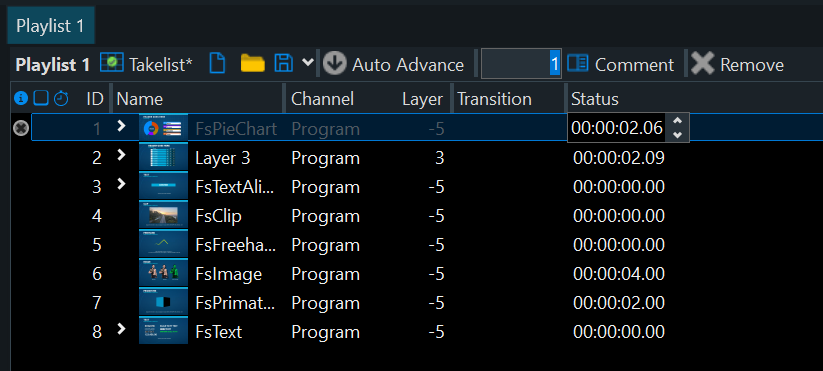The width and height of the screenshot is (823, 371).
Task: Click the blue info column icon
Action: (x=21, y=98)
